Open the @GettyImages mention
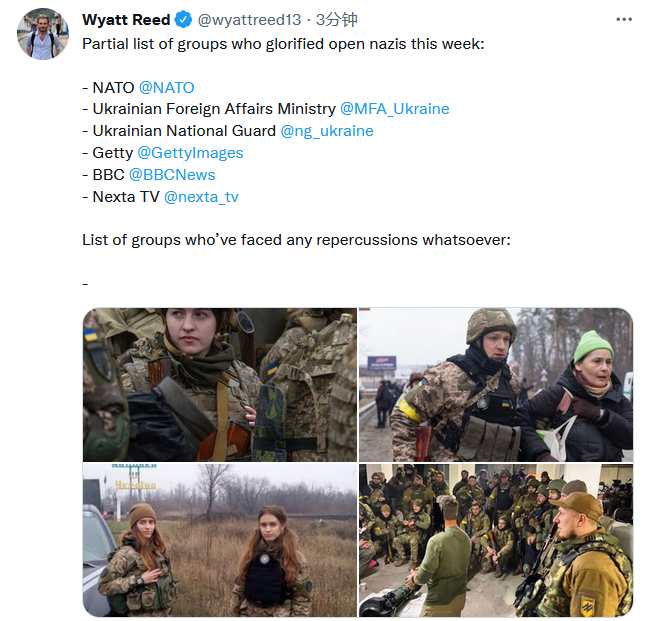The height and width of the screenshot is (621, 651). (190, 153)
